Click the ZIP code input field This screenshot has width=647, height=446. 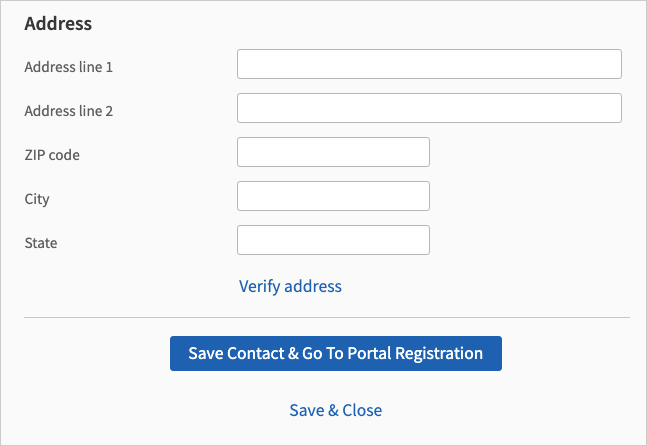[333, 152]
